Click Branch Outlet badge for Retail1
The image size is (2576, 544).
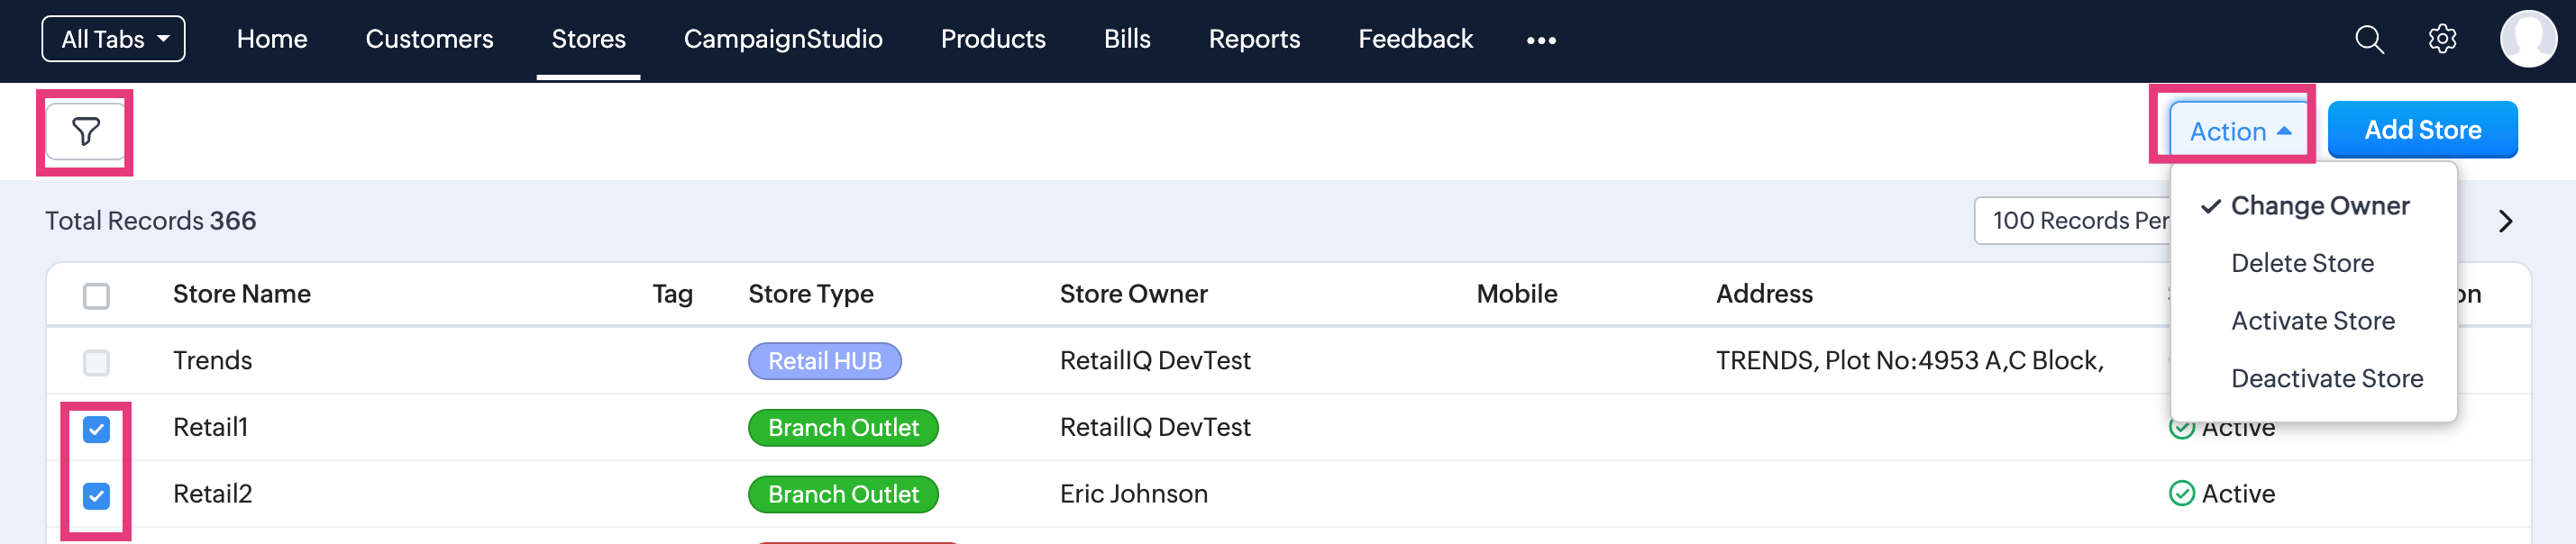843,428
